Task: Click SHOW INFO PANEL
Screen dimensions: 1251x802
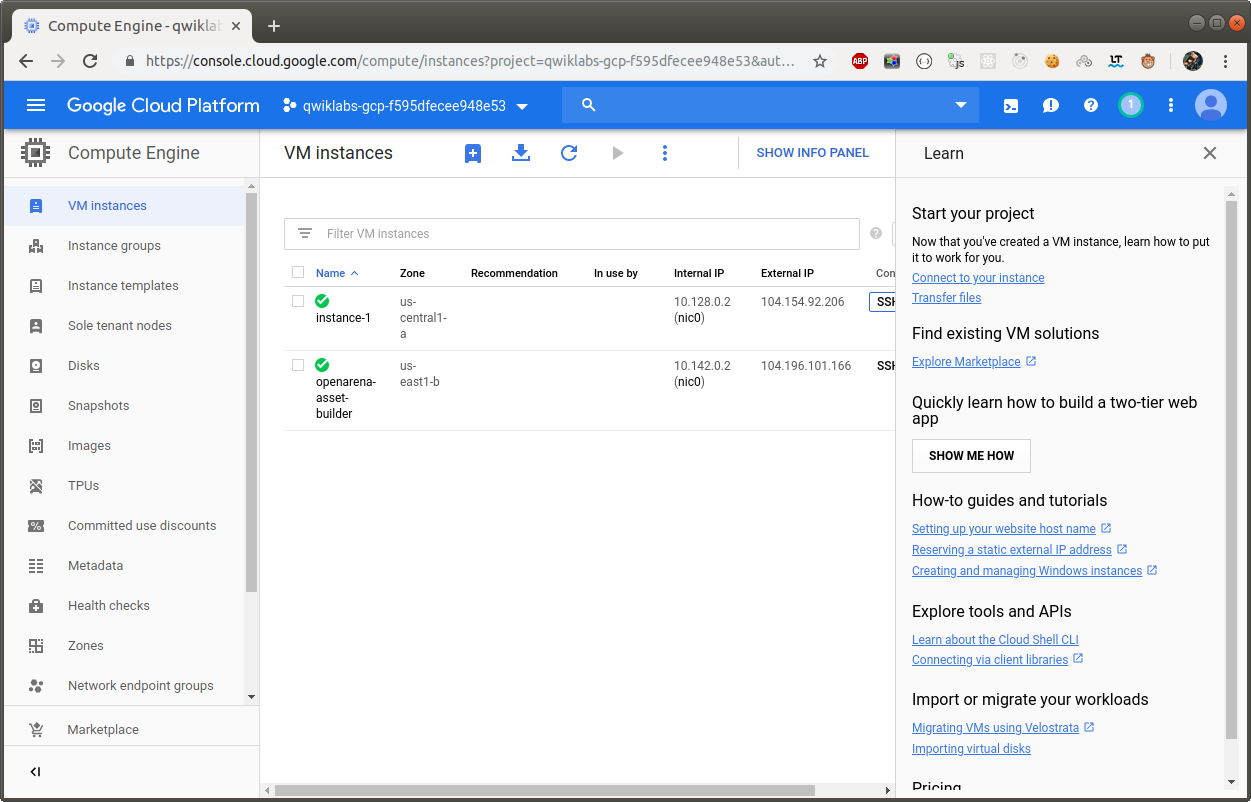Action: [812, 153]
